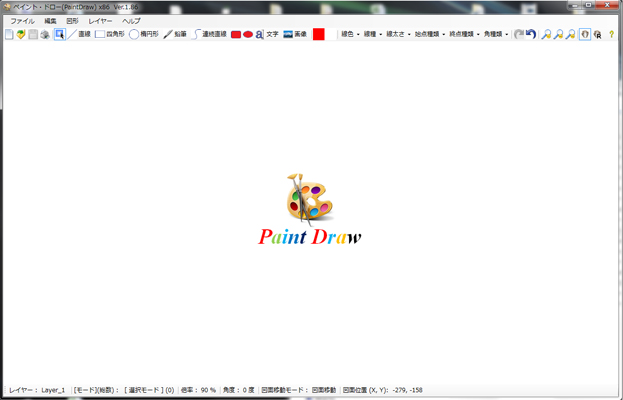Click the 倍率 90 % status entry
The image size is (623, 400).
point(198,390)
